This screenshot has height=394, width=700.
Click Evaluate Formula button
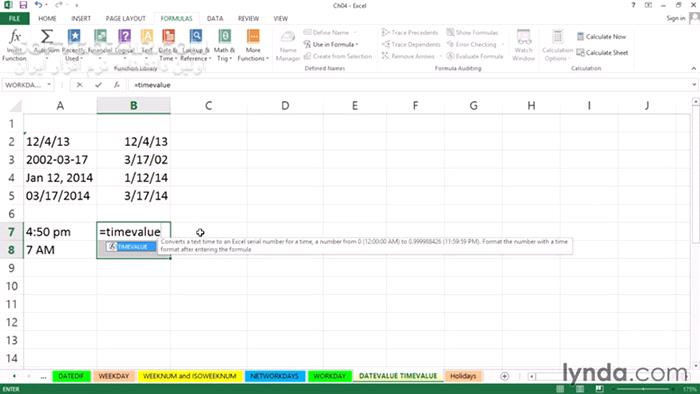click(475, 56)
